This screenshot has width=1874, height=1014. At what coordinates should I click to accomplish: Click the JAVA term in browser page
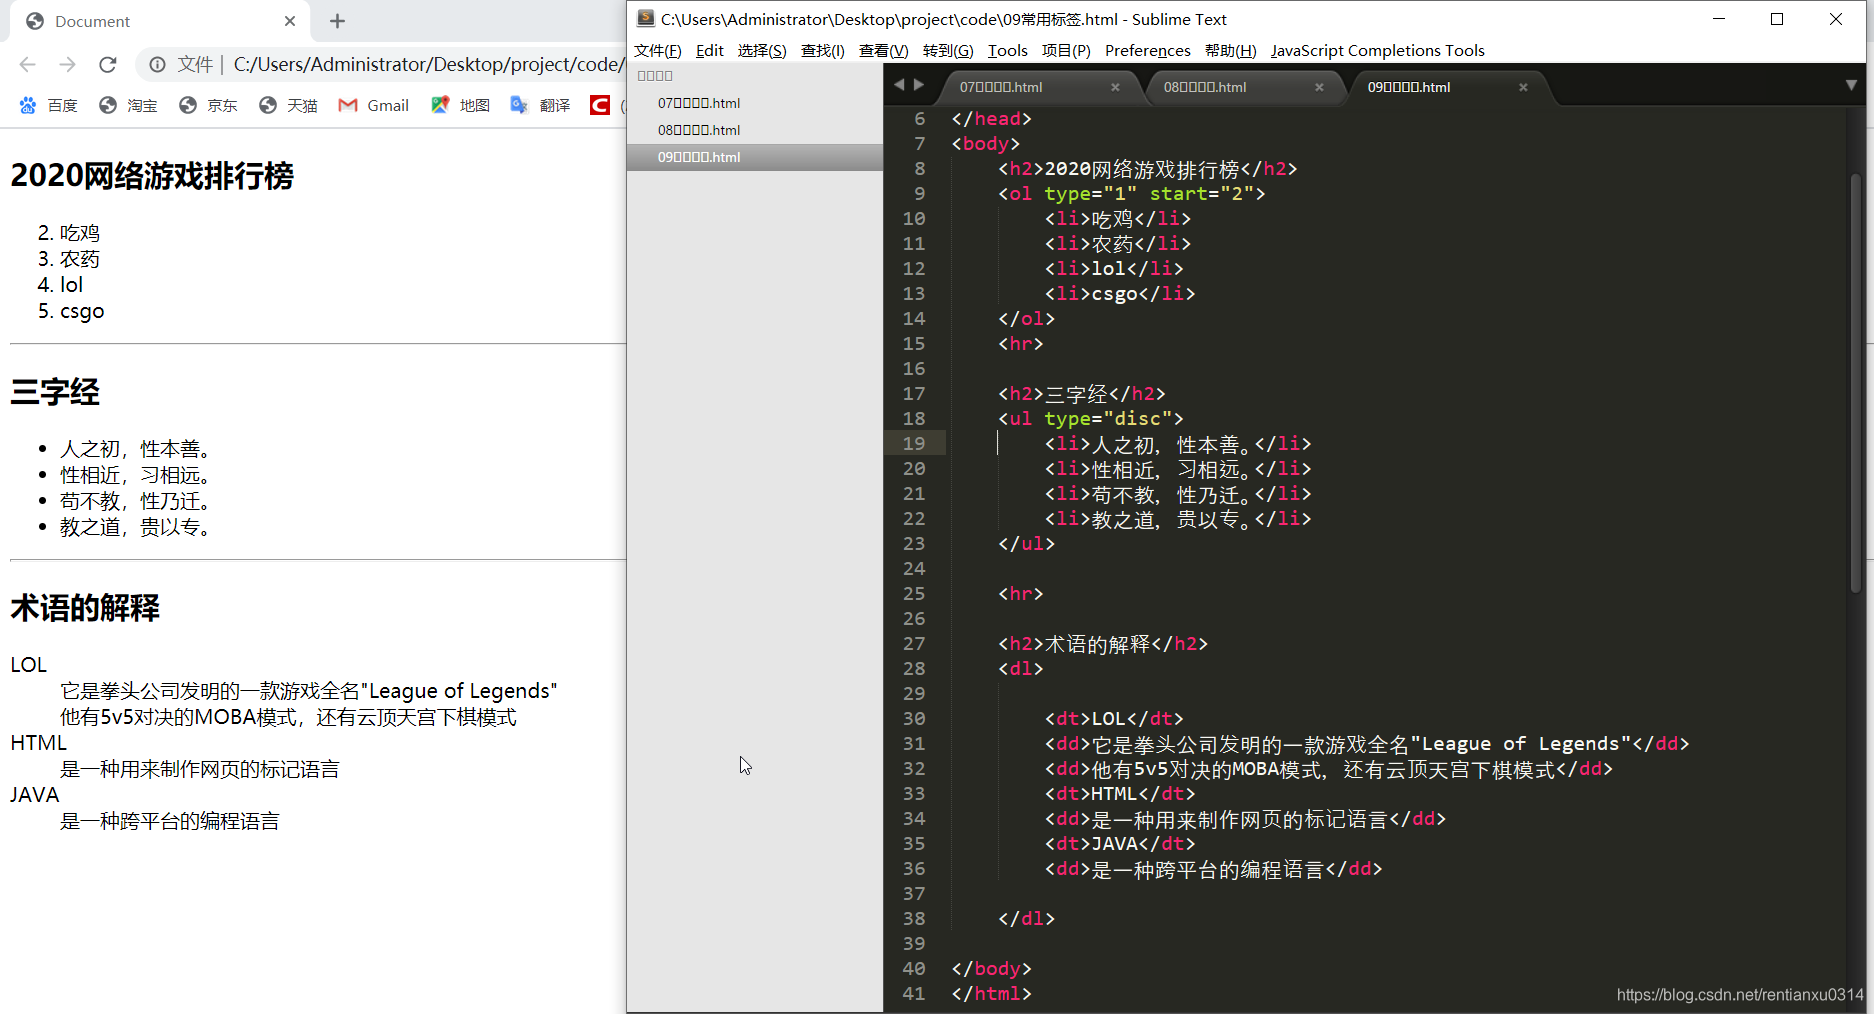click(x=35, y=795)
